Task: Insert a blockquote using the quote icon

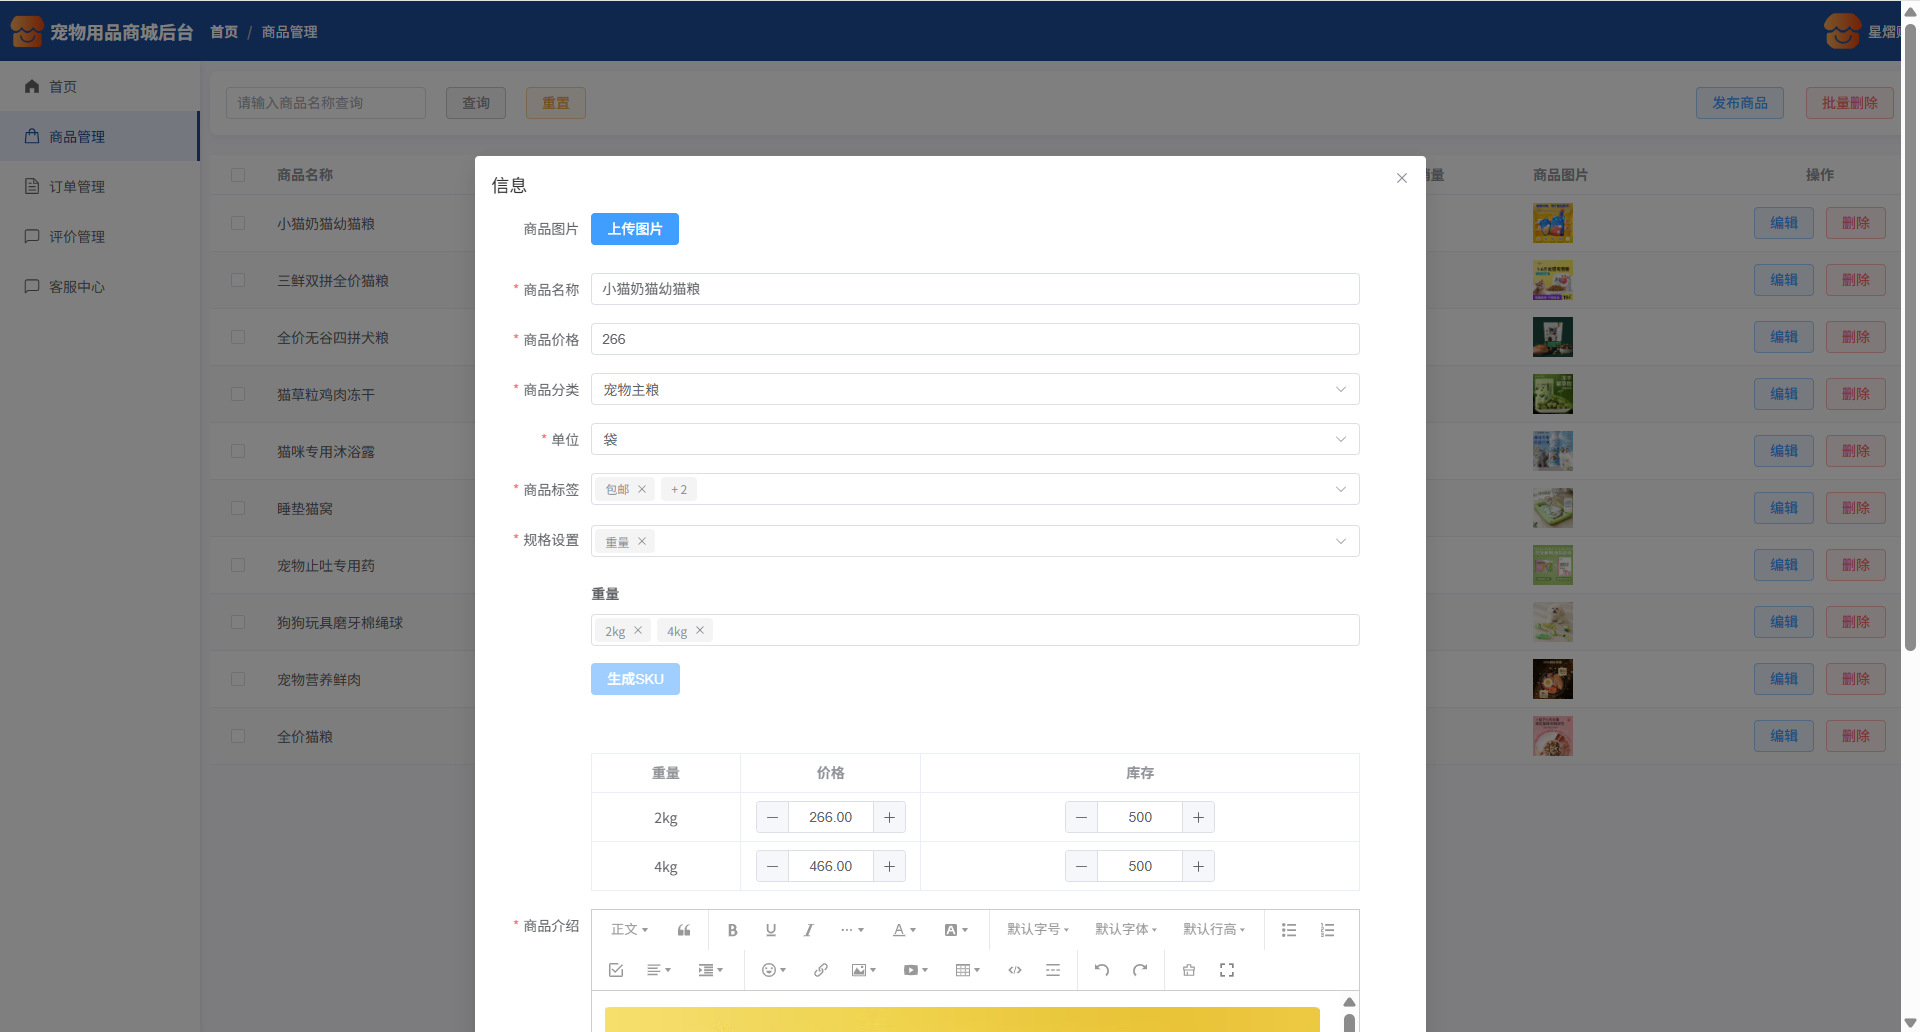Action: pos(684,930)
